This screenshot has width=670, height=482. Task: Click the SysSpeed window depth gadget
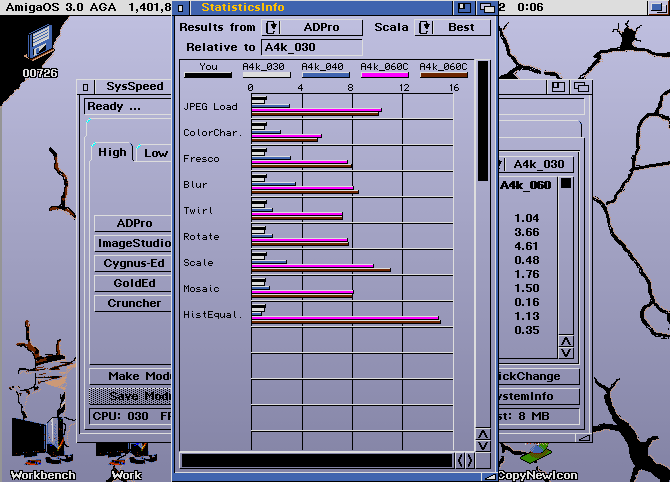581,87
